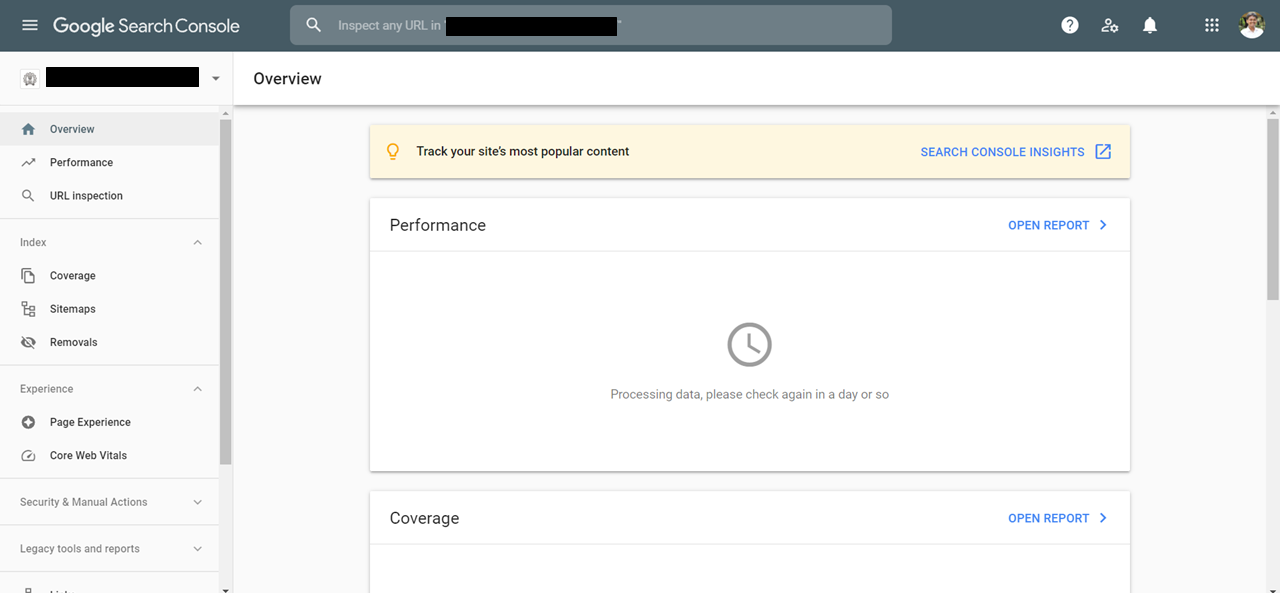The width and height of the screenshot is (1280, 593).
Task: Open the notifications bell
Action: (x=1150, y=25)
